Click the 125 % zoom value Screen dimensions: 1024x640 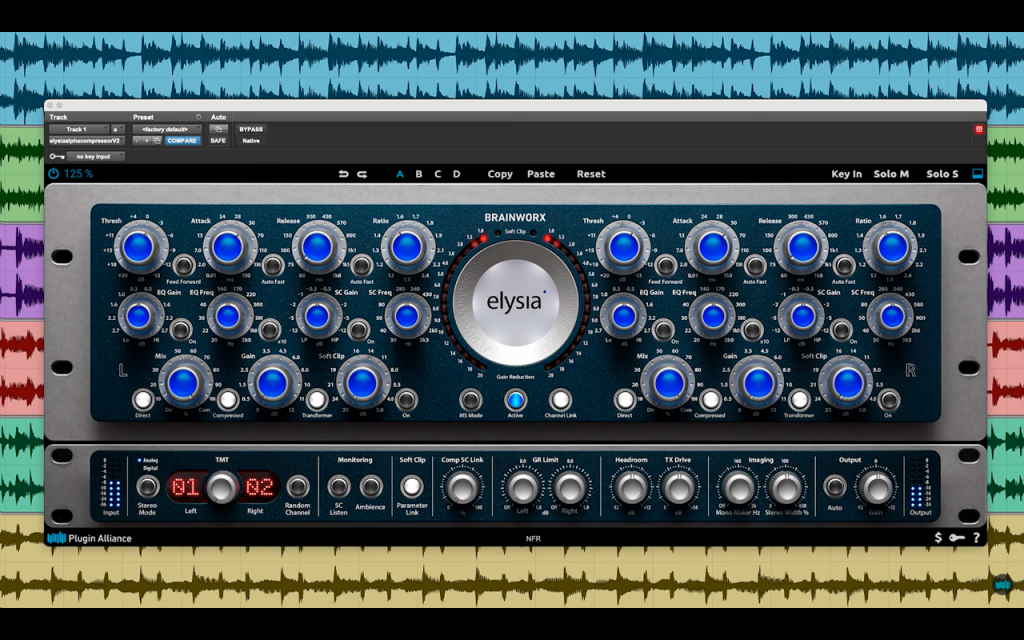(x=78, y=174)
